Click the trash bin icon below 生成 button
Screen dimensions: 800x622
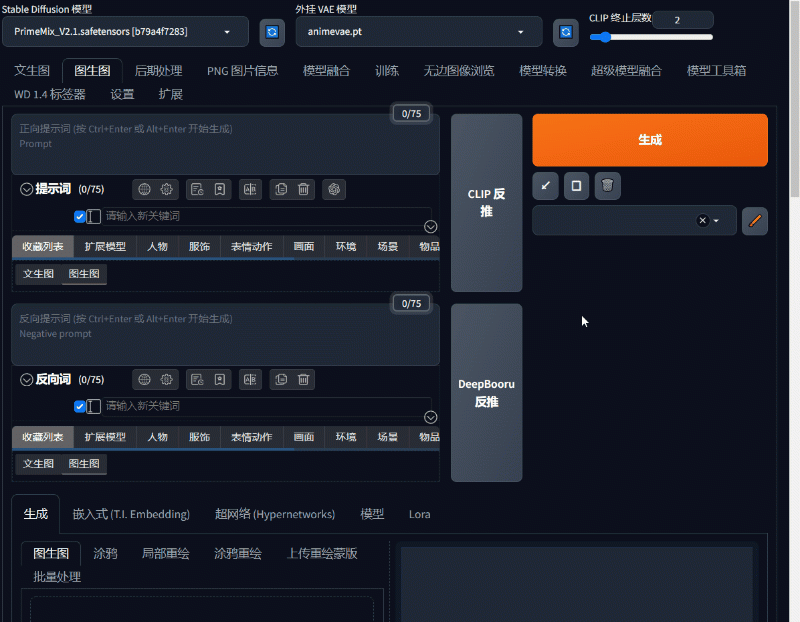[607, 186]
